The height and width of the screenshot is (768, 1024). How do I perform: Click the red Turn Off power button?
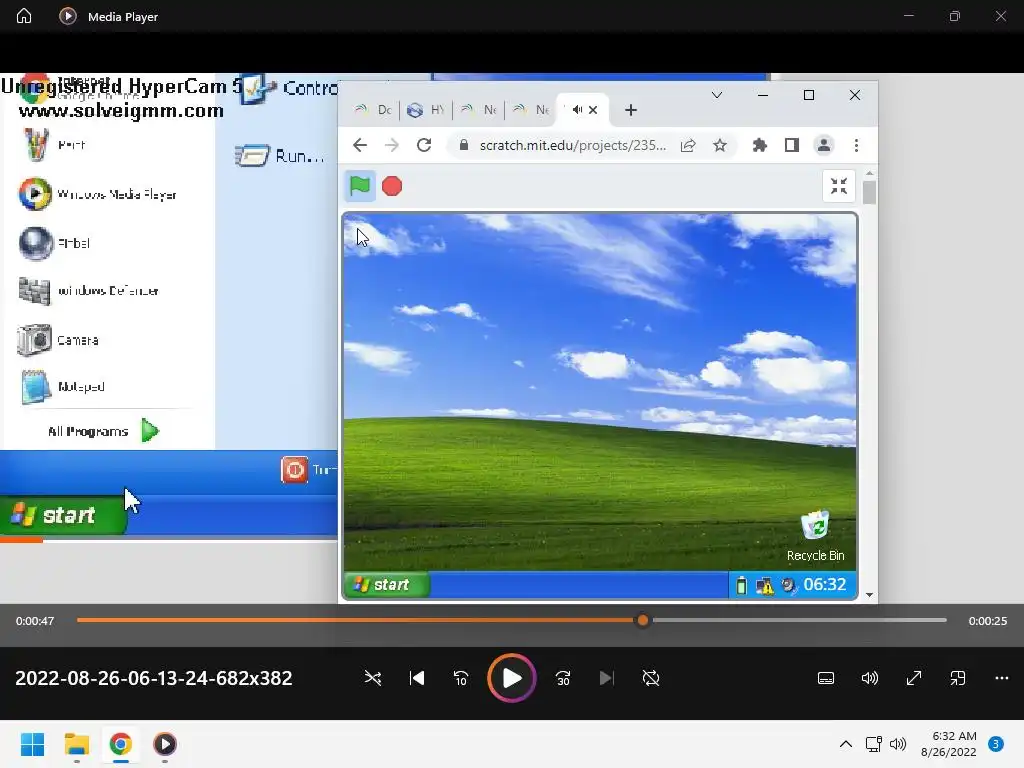click(294, 470)
